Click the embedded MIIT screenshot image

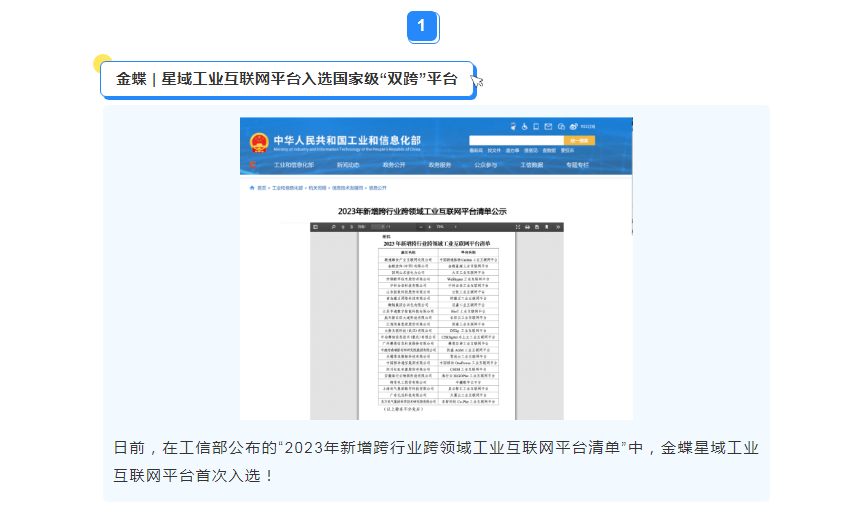(x=436, y=268)
